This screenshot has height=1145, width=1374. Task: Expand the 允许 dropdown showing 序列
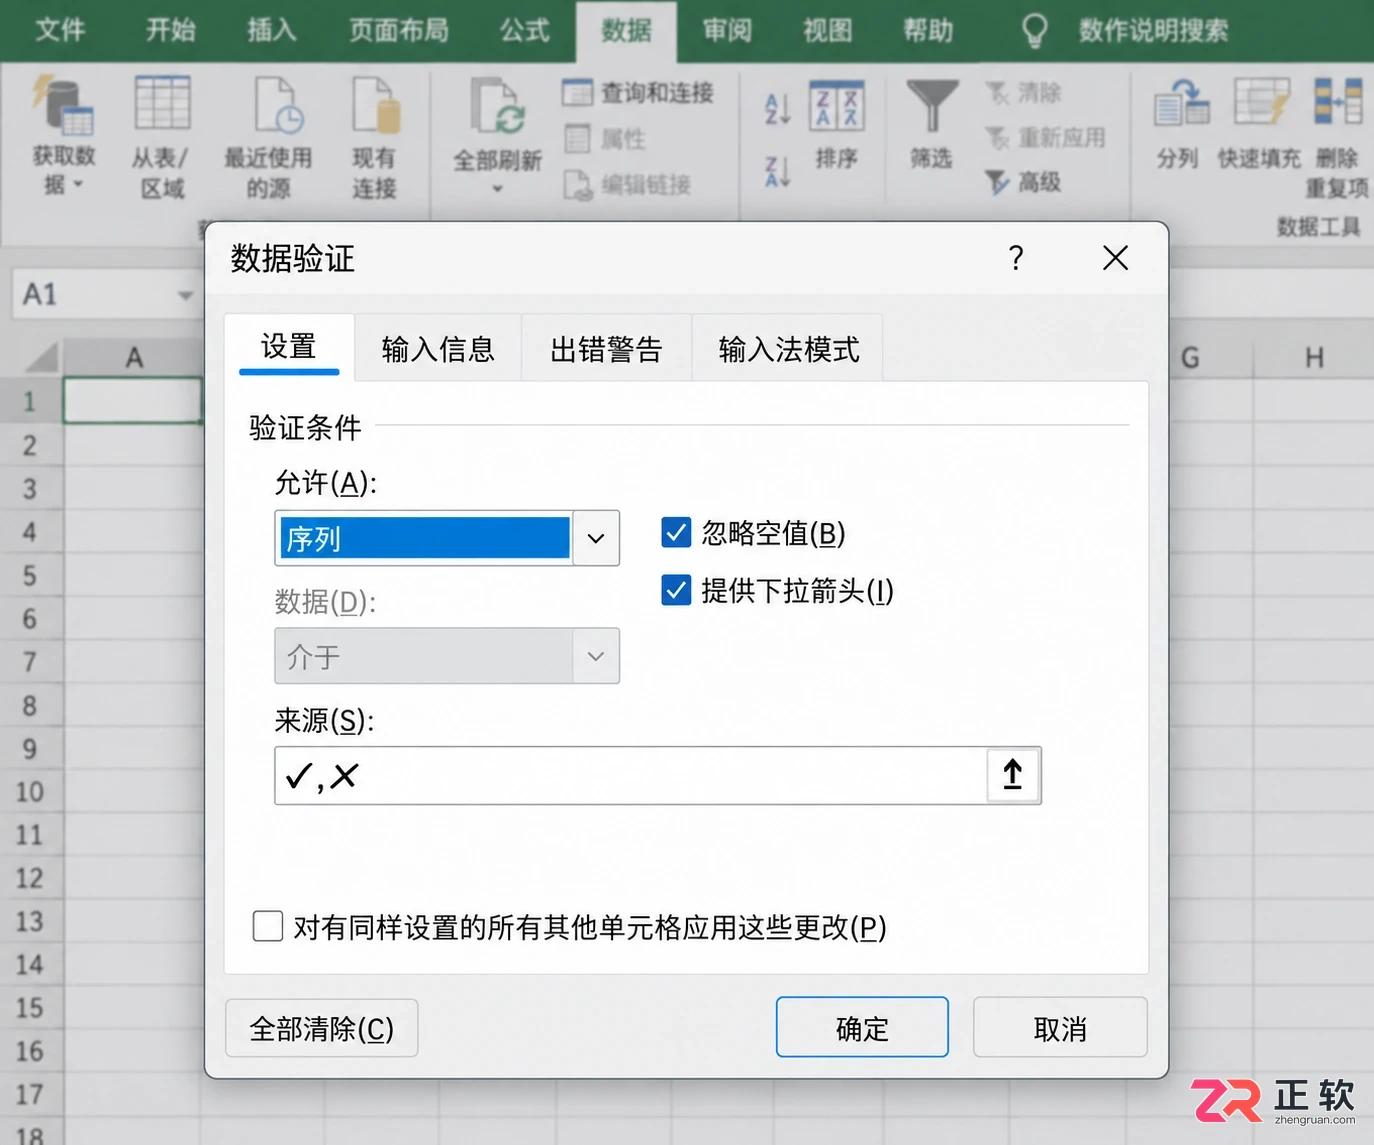coord(596,538)
